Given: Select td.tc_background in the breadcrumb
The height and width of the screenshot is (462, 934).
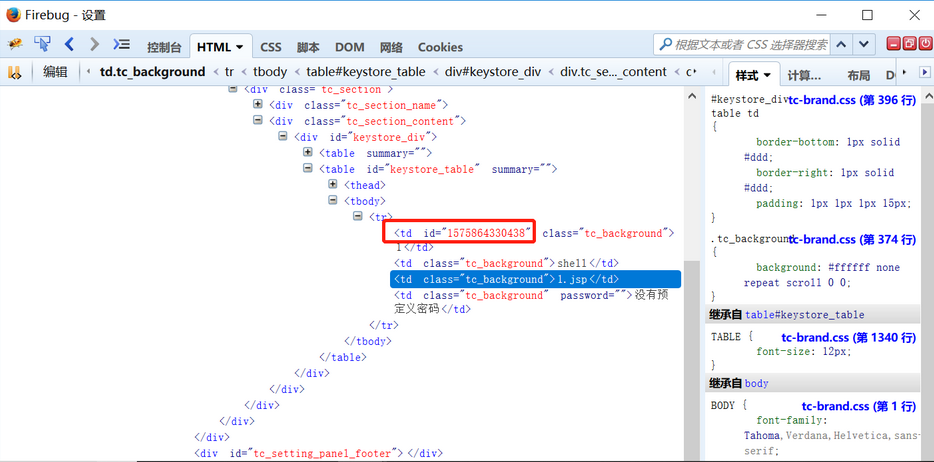Looking at the screenshot, I should coord(152,72).
